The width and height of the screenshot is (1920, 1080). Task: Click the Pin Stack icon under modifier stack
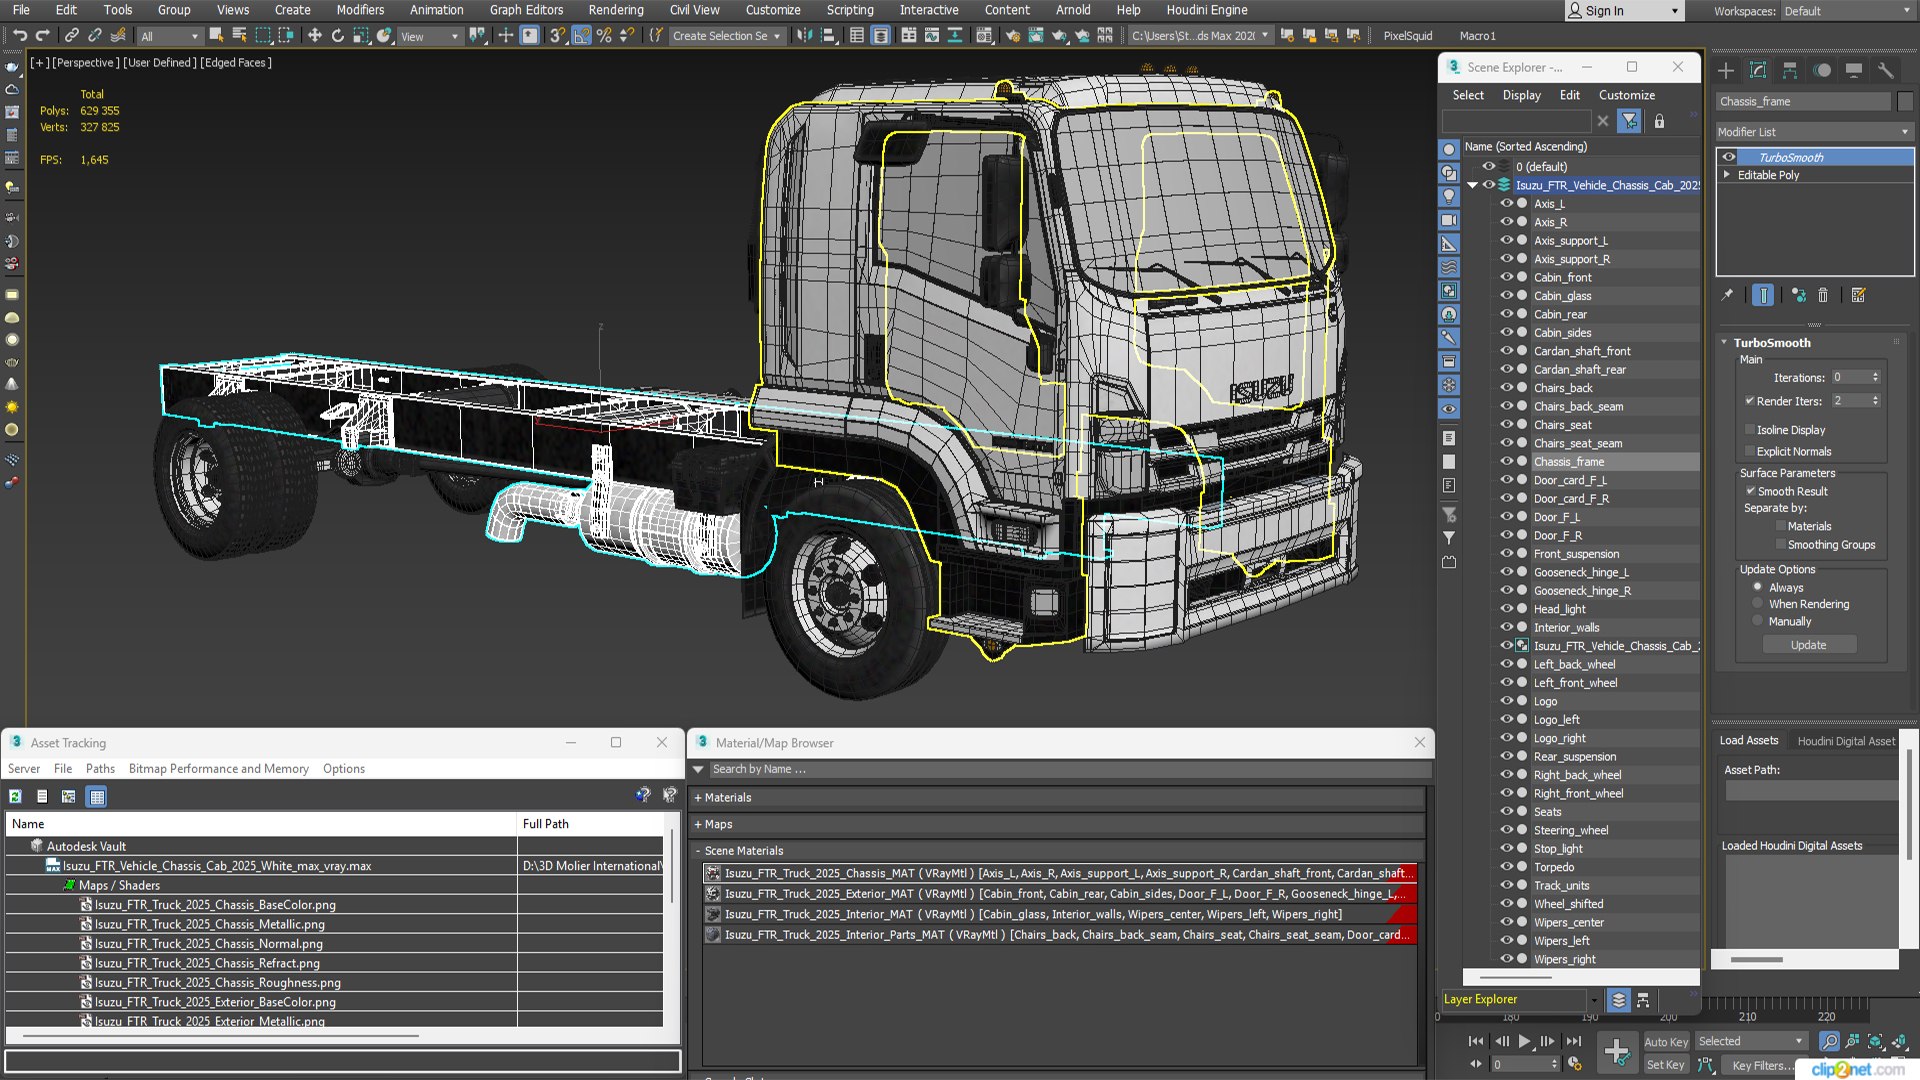point(1727,295)
